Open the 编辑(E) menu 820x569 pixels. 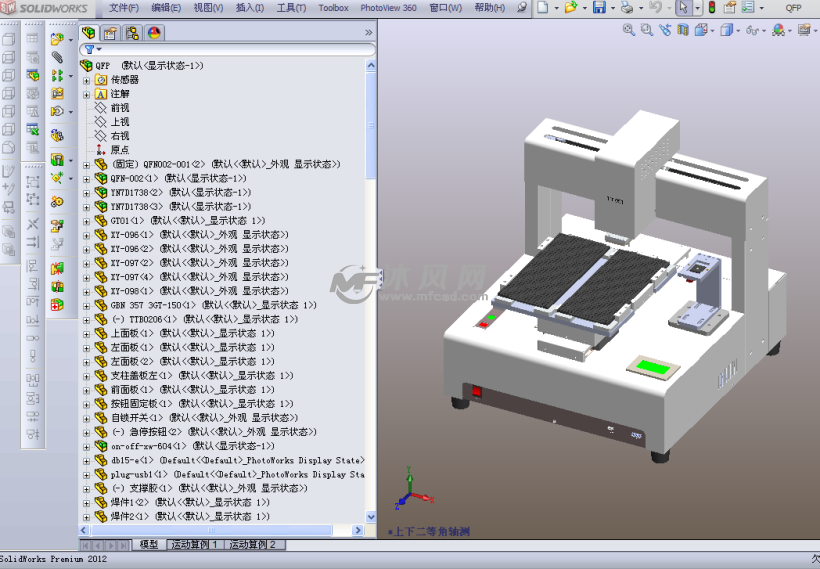(x=166, y=8)
